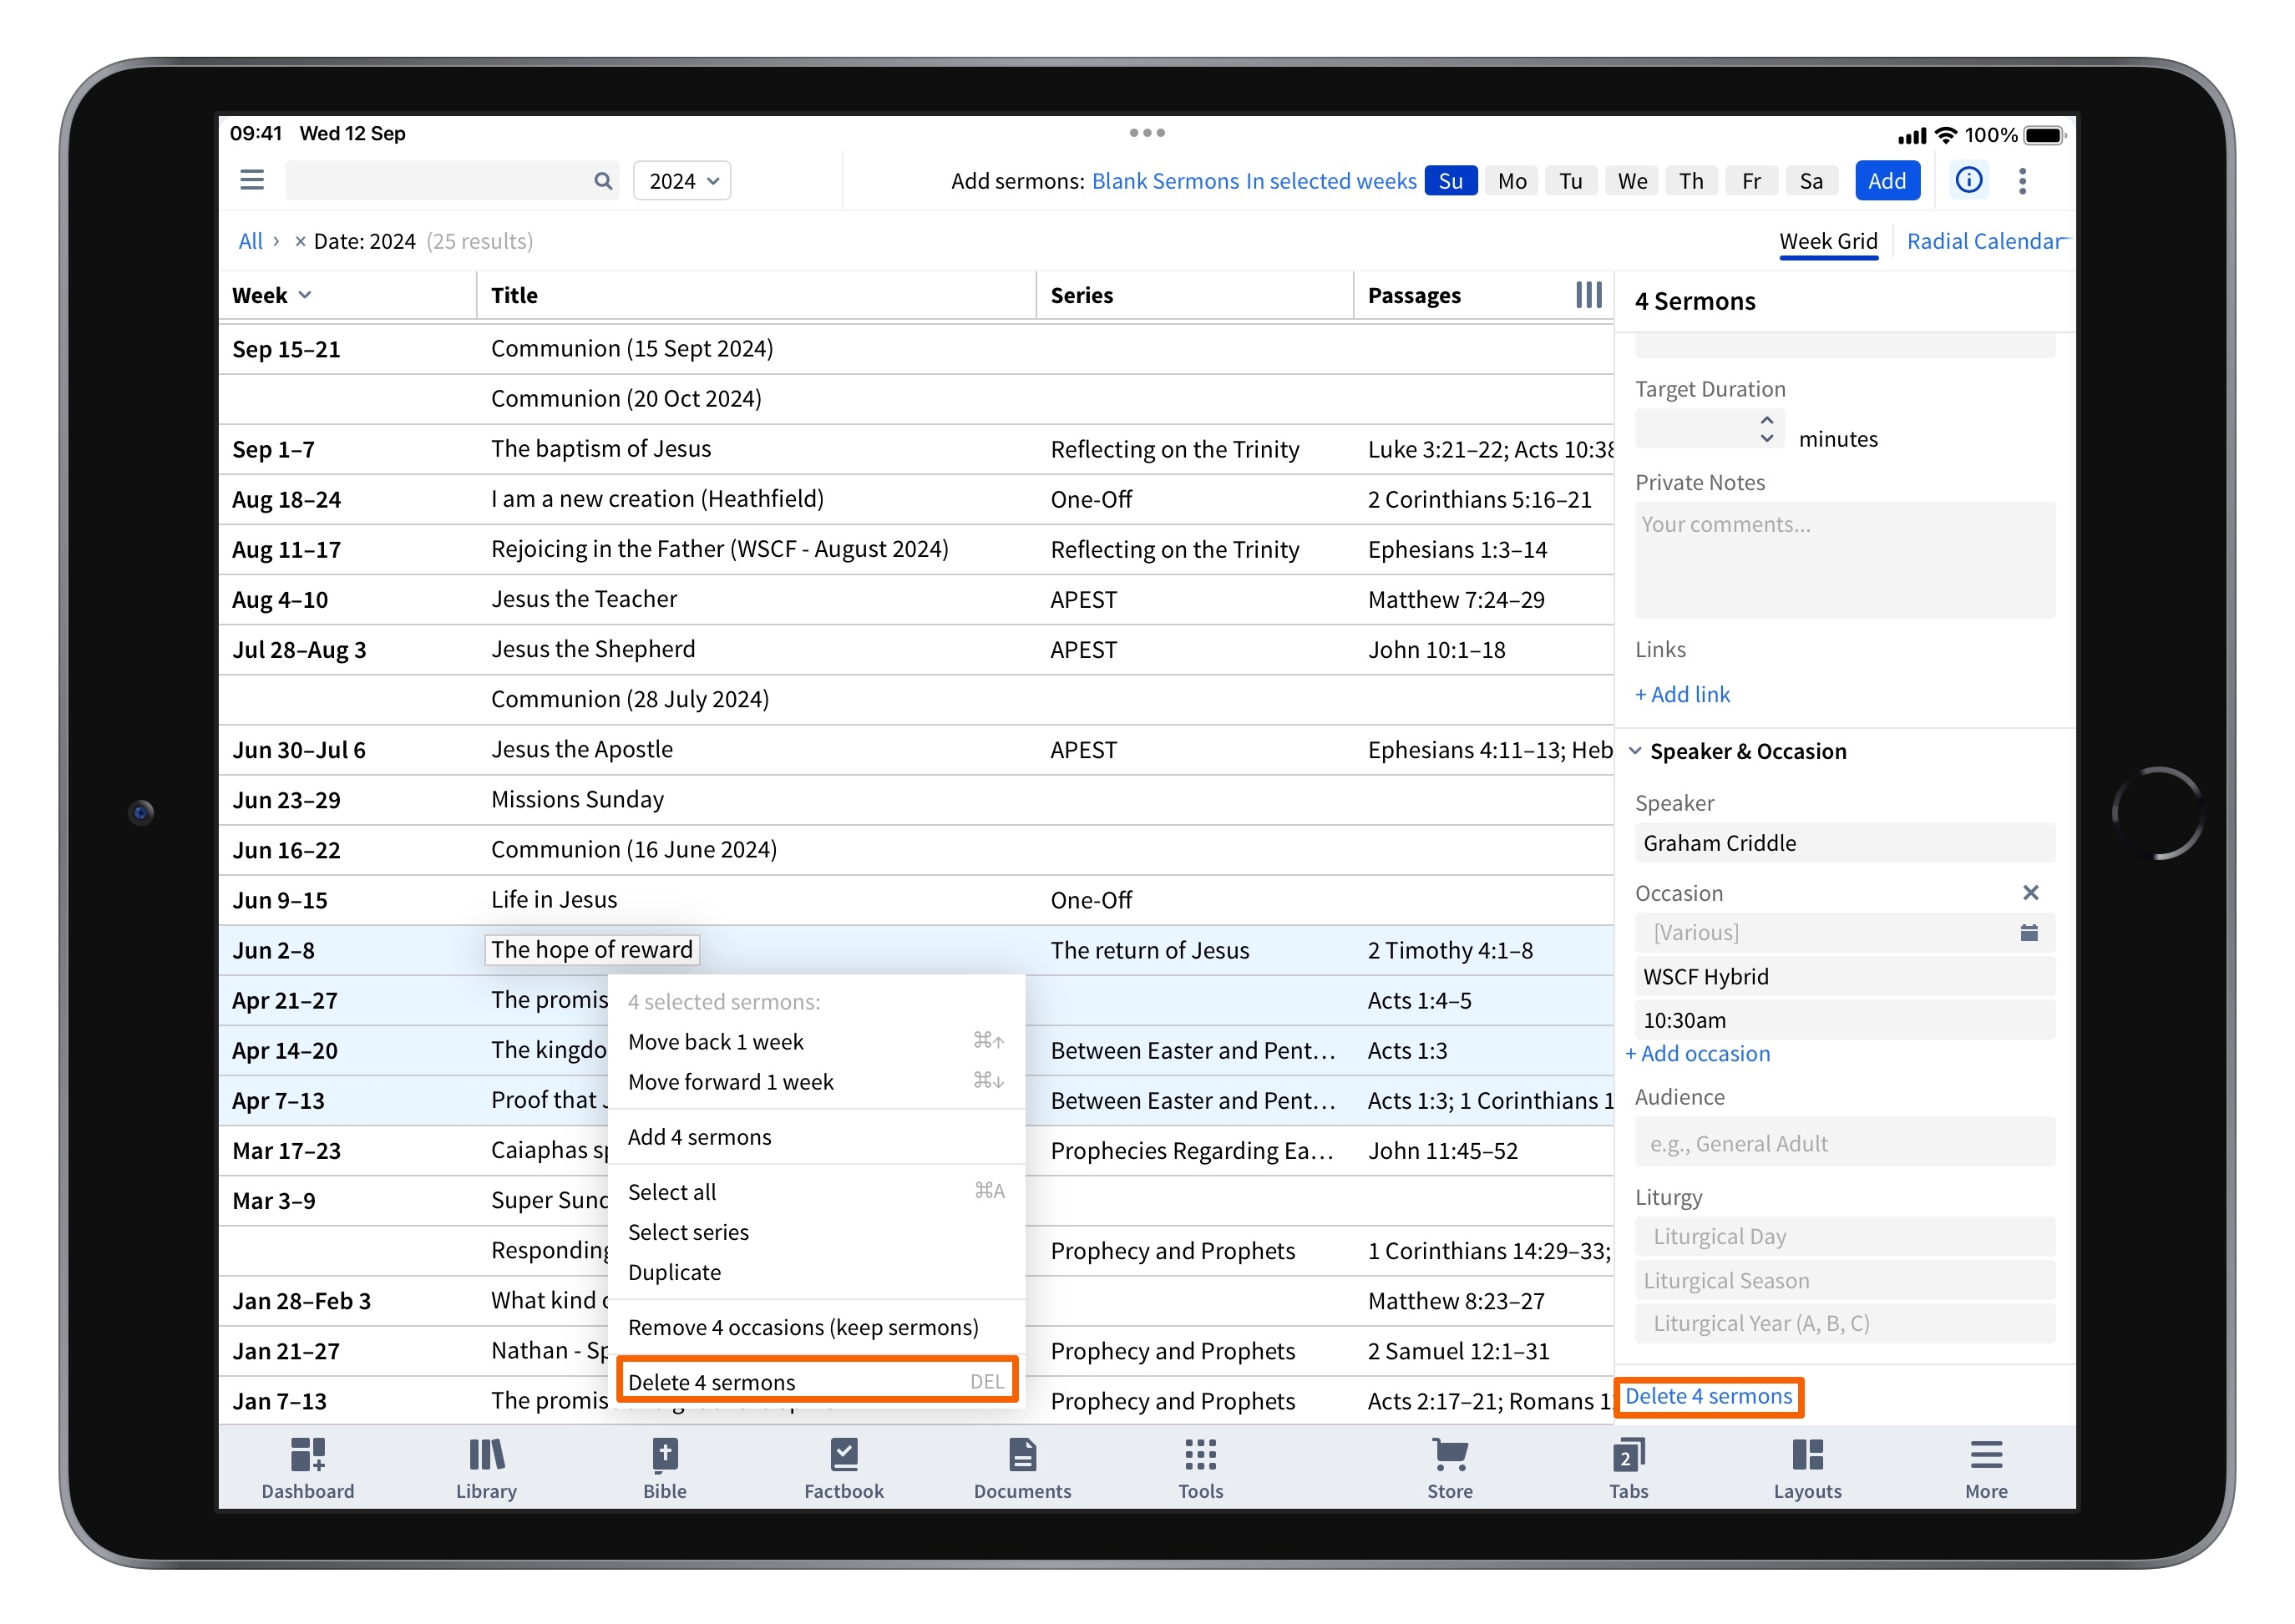Open the Liturgical Season field

1845,1281
